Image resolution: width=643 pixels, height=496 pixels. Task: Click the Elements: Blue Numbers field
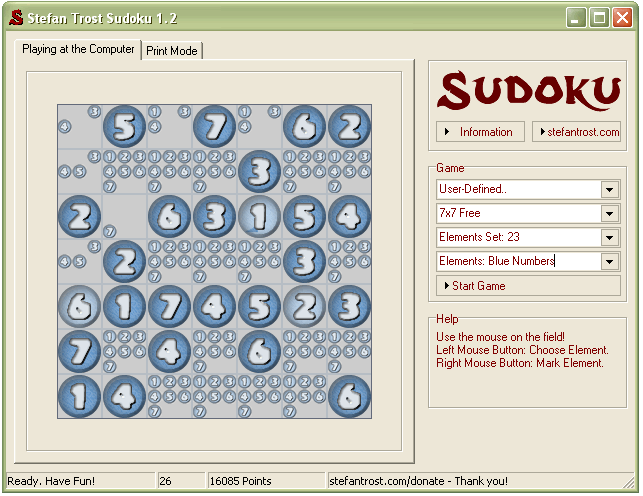(x=518, y=261)
